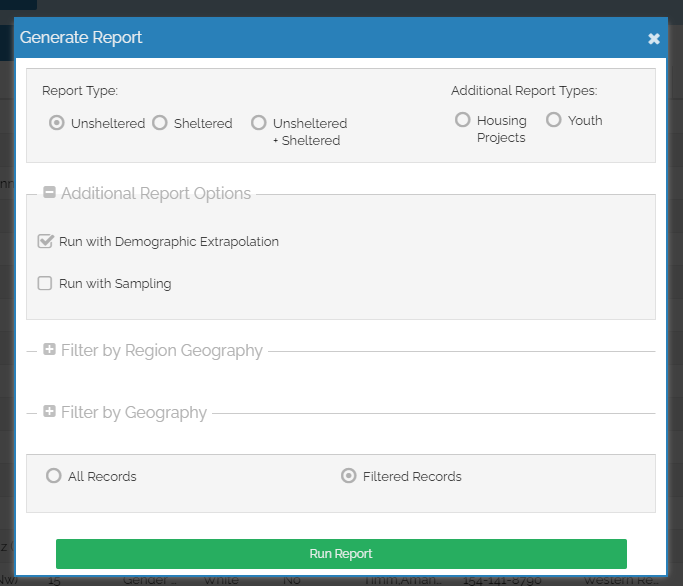
Task: Close the Generate Report dialog
Action: 654,39
